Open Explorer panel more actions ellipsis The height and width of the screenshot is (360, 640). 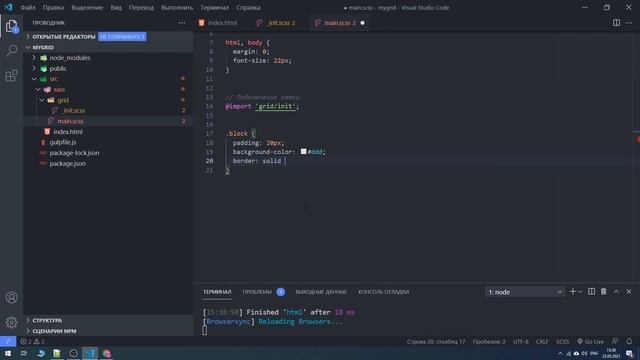(182, 23)
